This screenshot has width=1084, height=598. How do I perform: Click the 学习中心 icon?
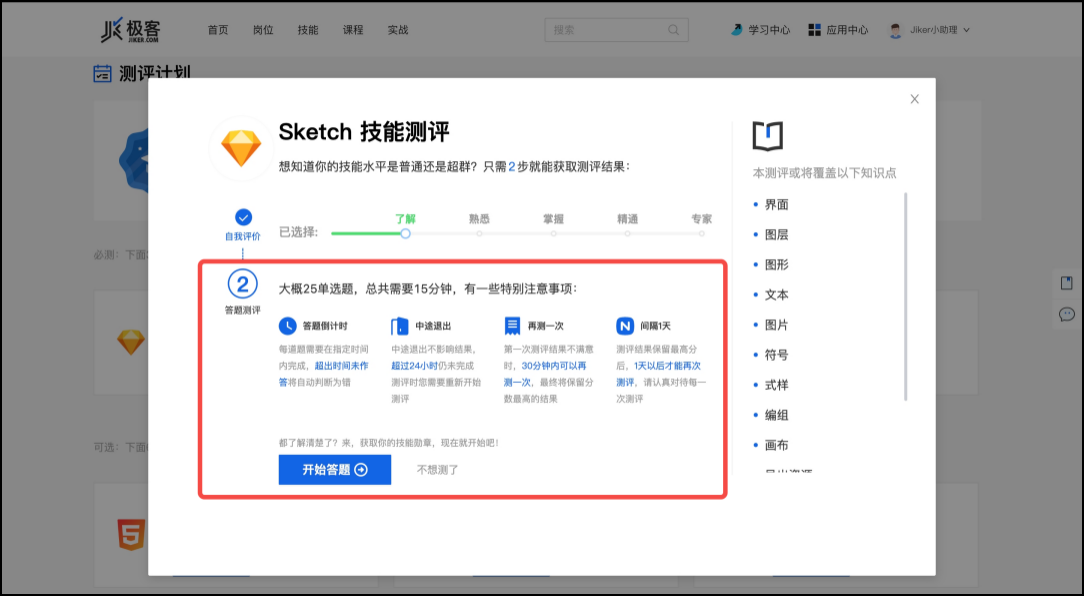pos(737,30)
